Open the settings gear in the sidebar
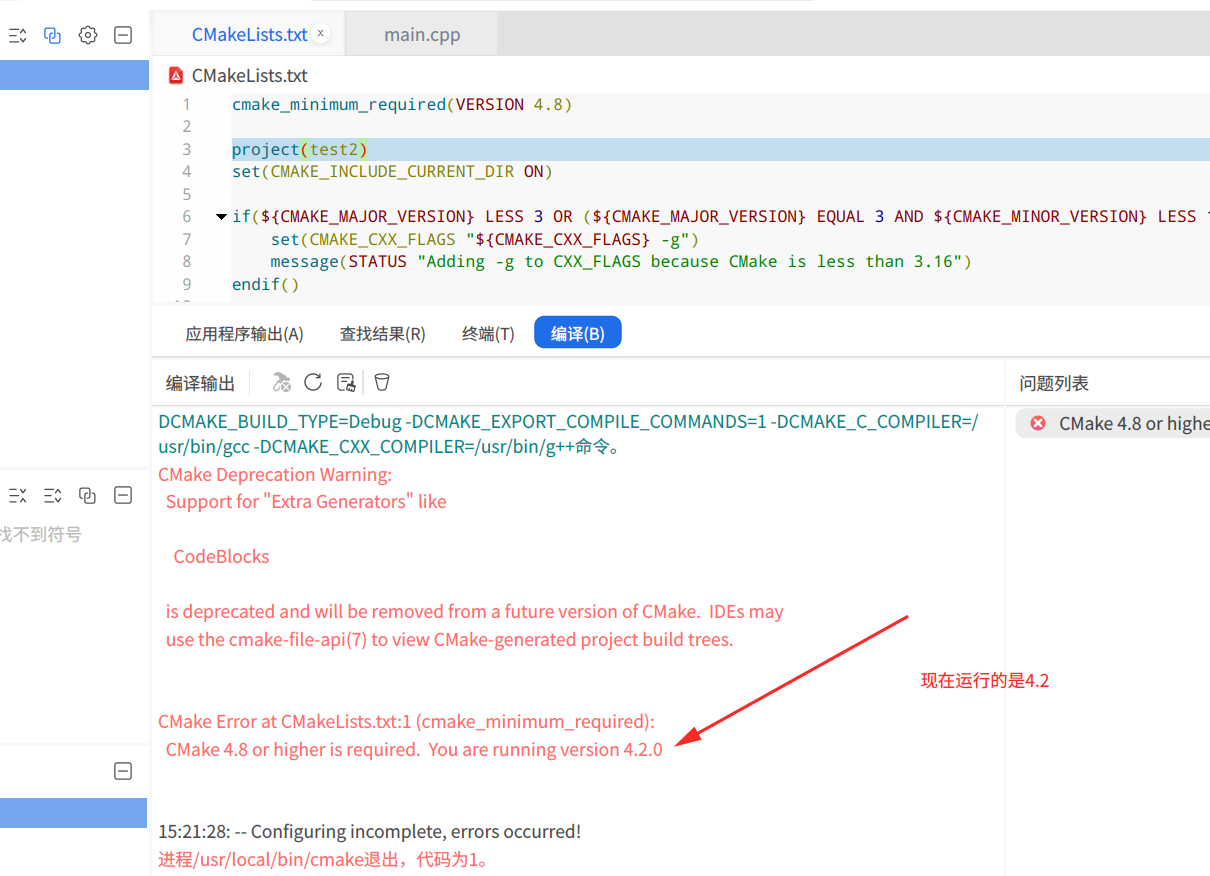This screenshot has width=1210, height=876. point(88,36)
